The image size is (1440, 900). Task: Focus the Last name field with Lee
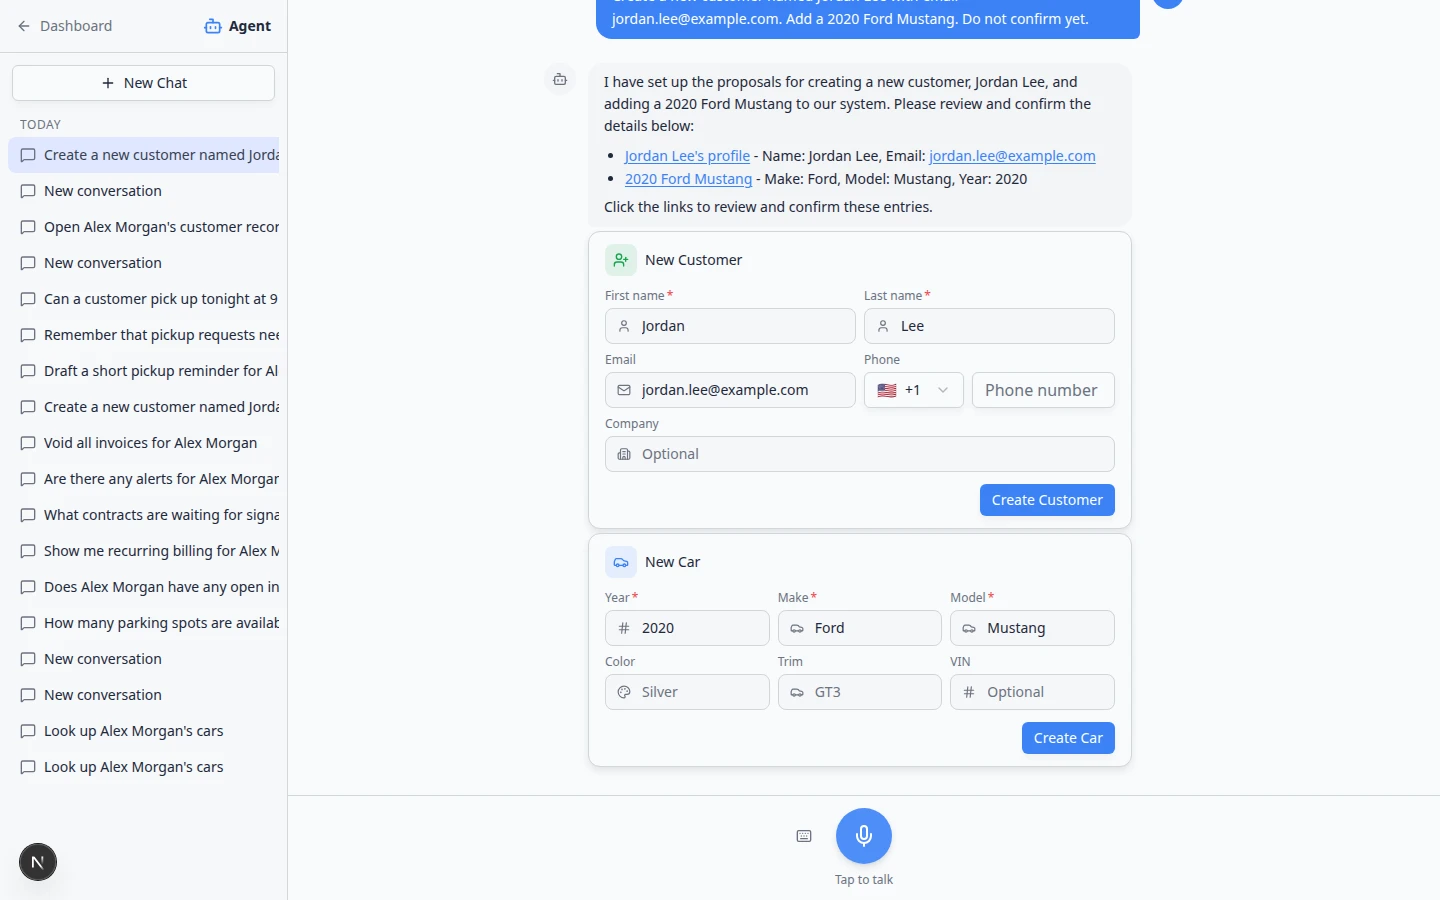tap(989, 326)
